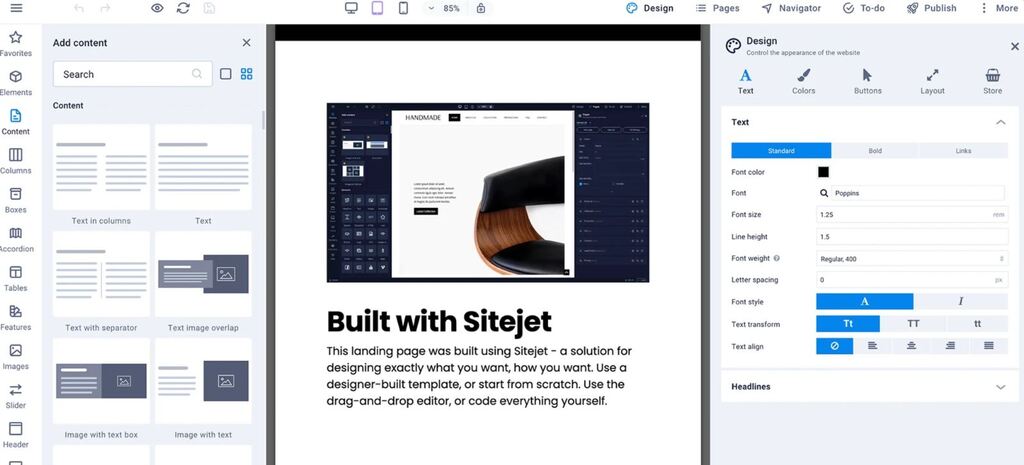The image size is (1024, 465).
Task: Open the Store design section
Action: (x=992, y=81)
